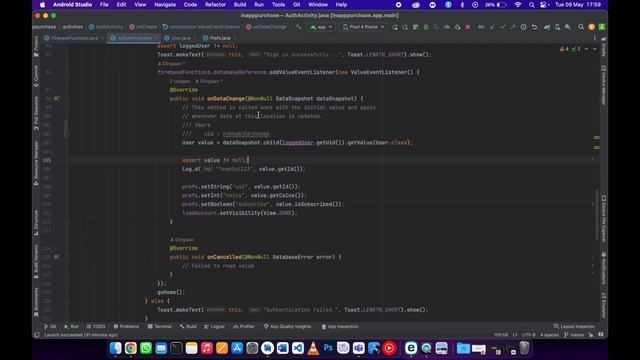Switch to the FirebaseFunctions.java tab
This screenshot has height=360, width=640.
coord(73,38)
